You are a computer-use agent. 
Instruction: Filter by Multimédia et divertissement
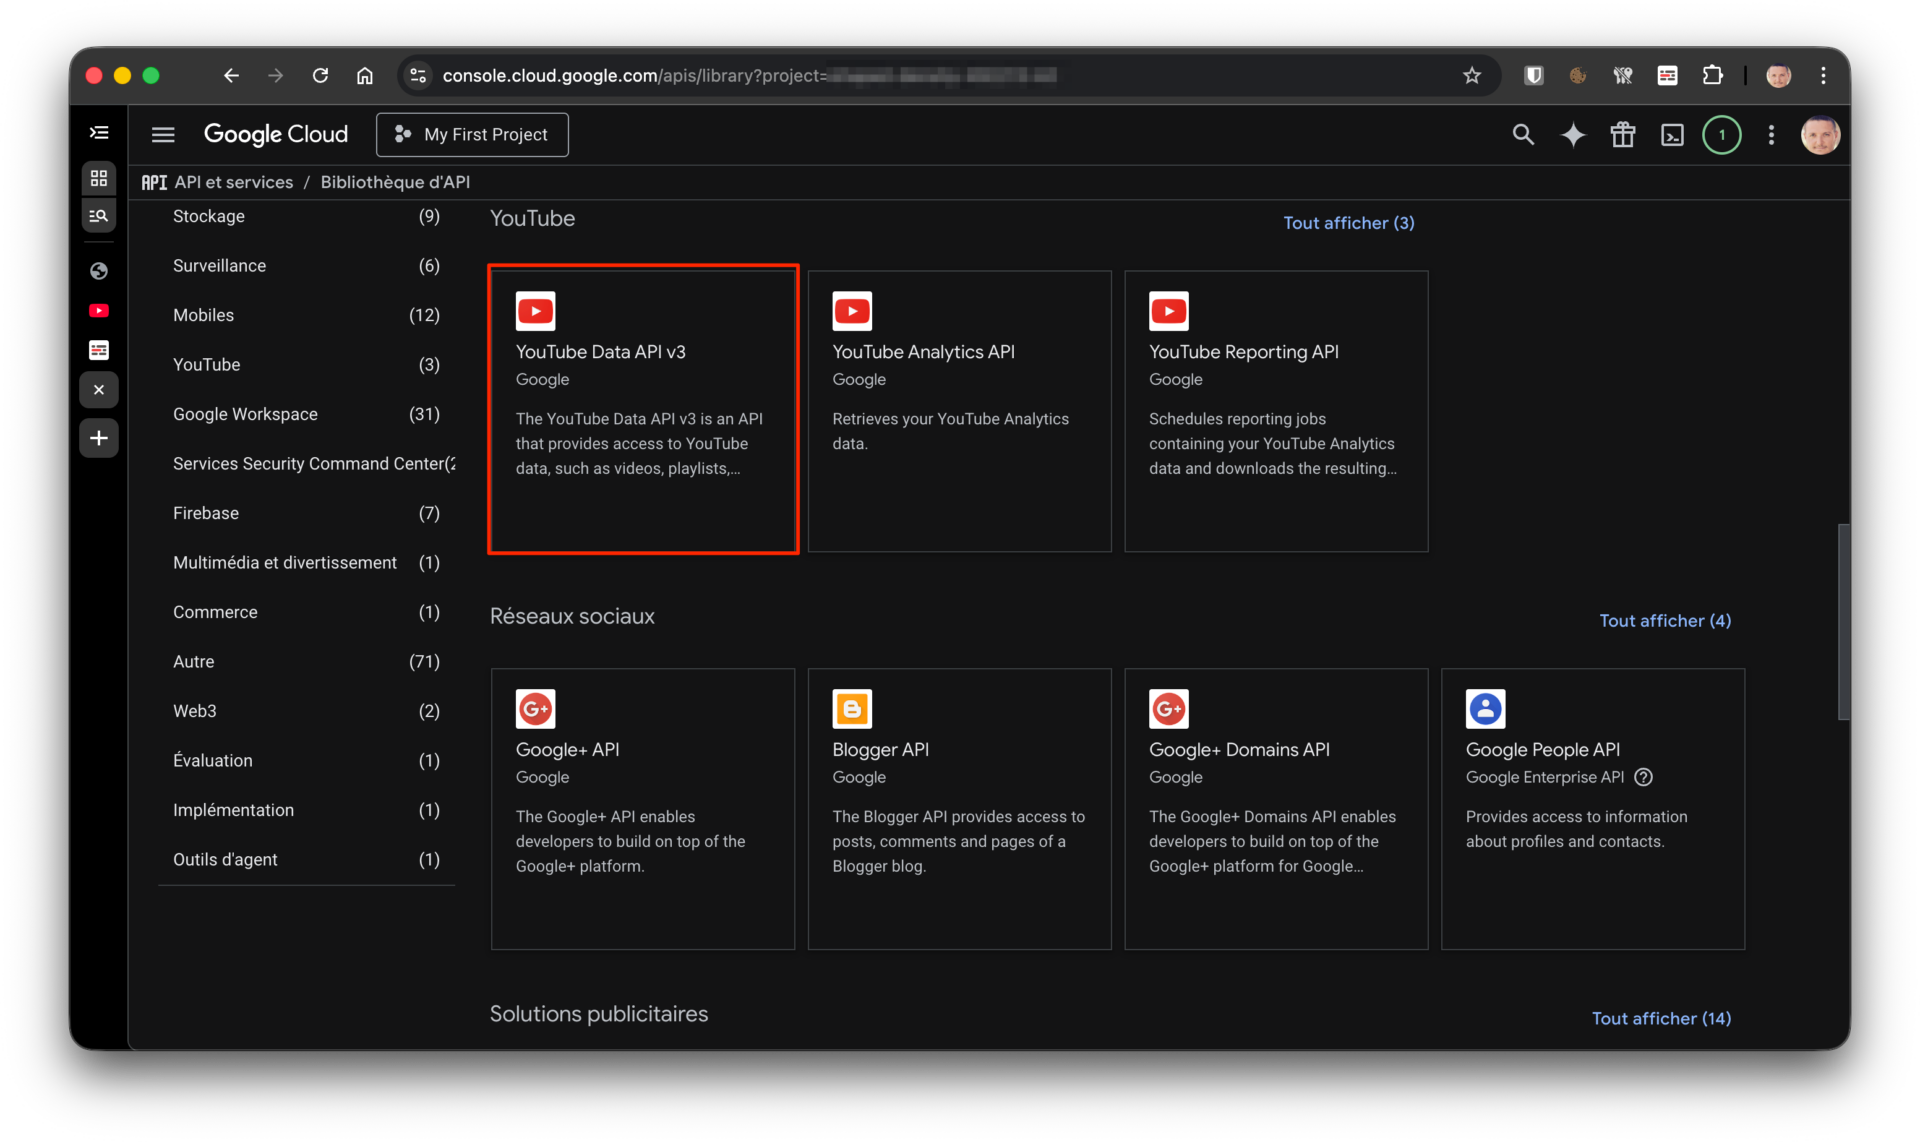pyautogui.click(x=306, y=563)
